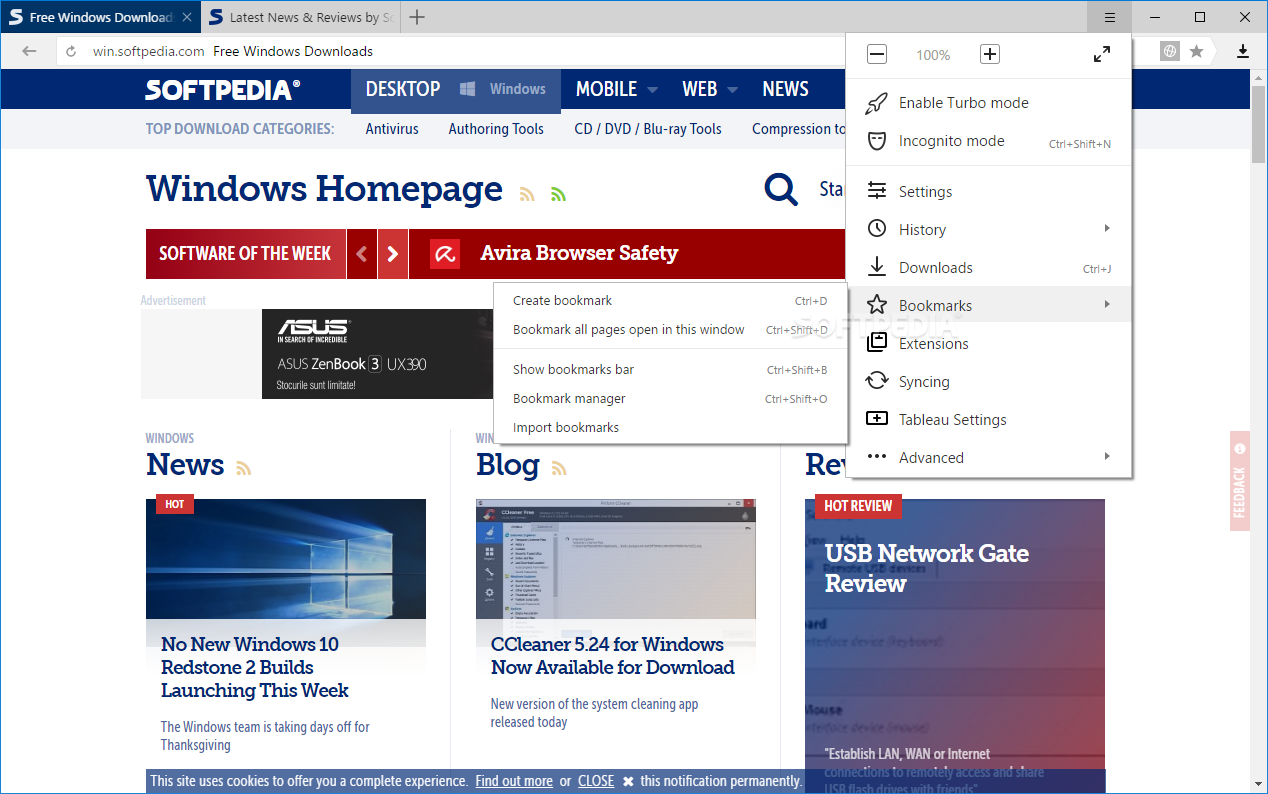Open CD / DVD / Blu-ray Tools link
The height and width of the screenshot is (794, 1268).
click(x=648, y=128)
